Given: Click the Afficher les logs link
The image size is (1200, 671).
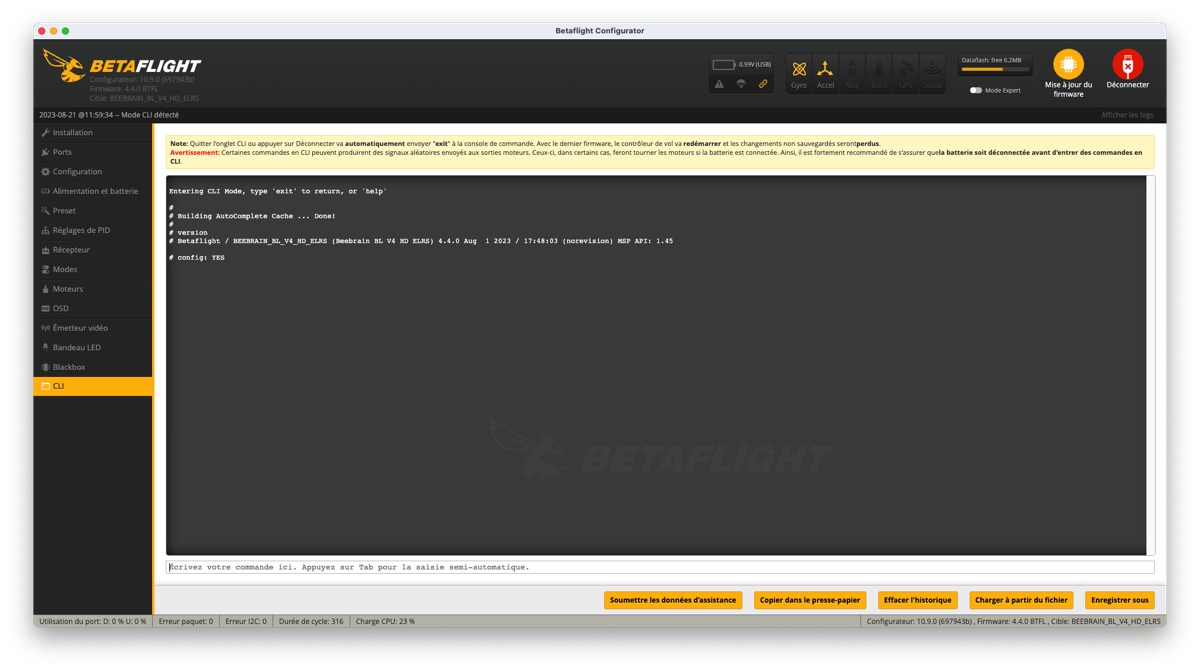Looking at the screenshot, I should (x=1127, y=115).
